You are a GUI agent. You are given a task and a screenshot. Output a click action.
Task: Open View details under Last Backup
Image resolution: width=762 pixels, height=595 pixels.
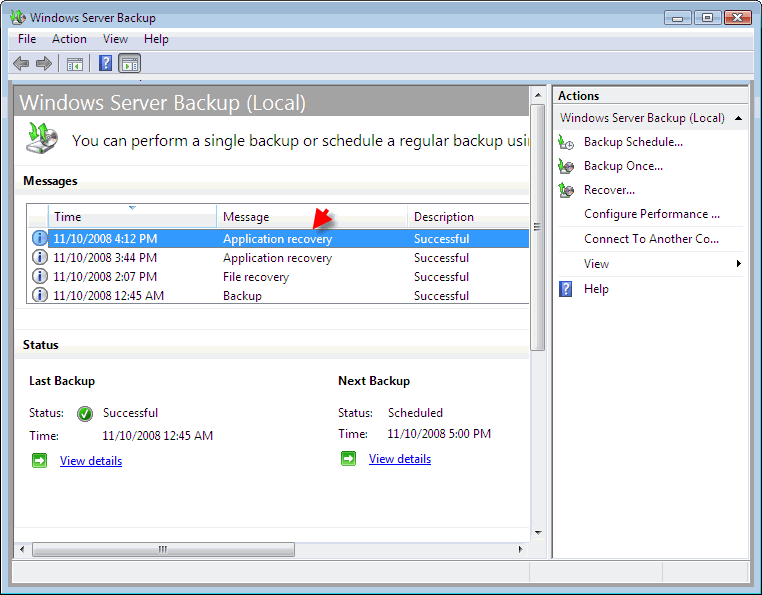click(x=91, y=461)
